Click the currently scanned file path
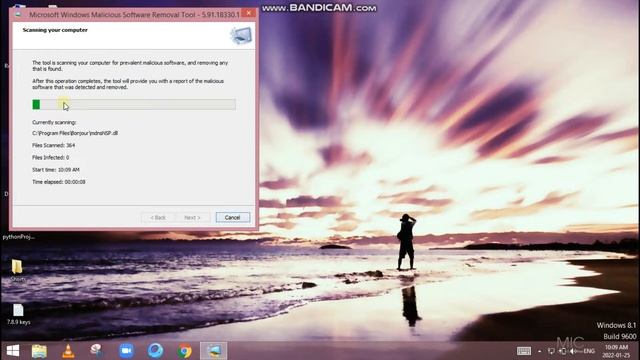 pyautogui.click(x=75, y=133)
